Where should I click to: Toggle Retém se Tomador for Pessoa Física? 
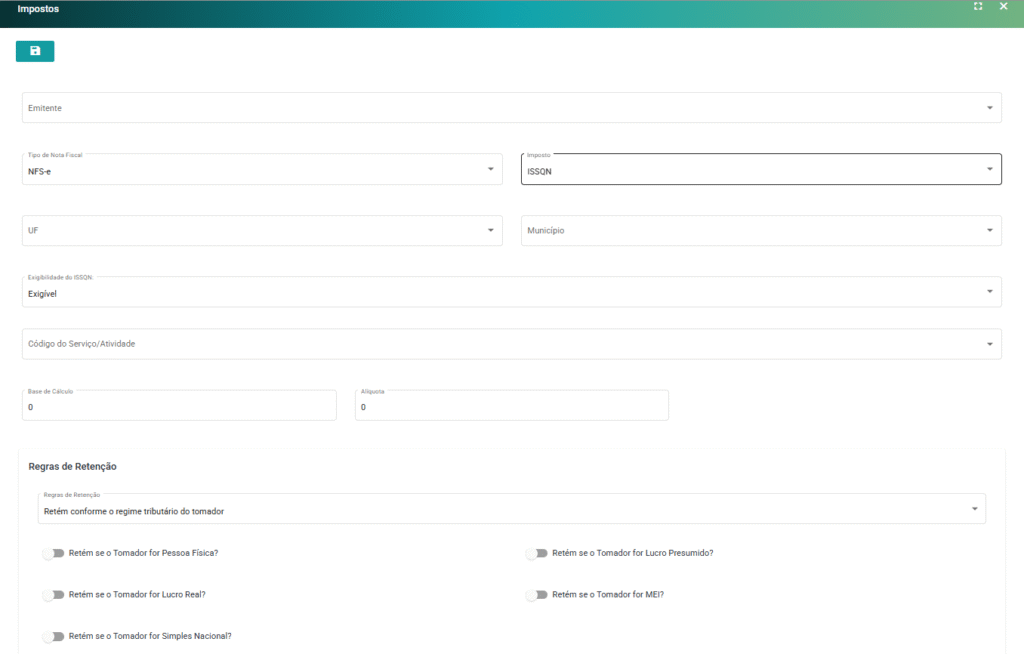[x=53, y=553]
